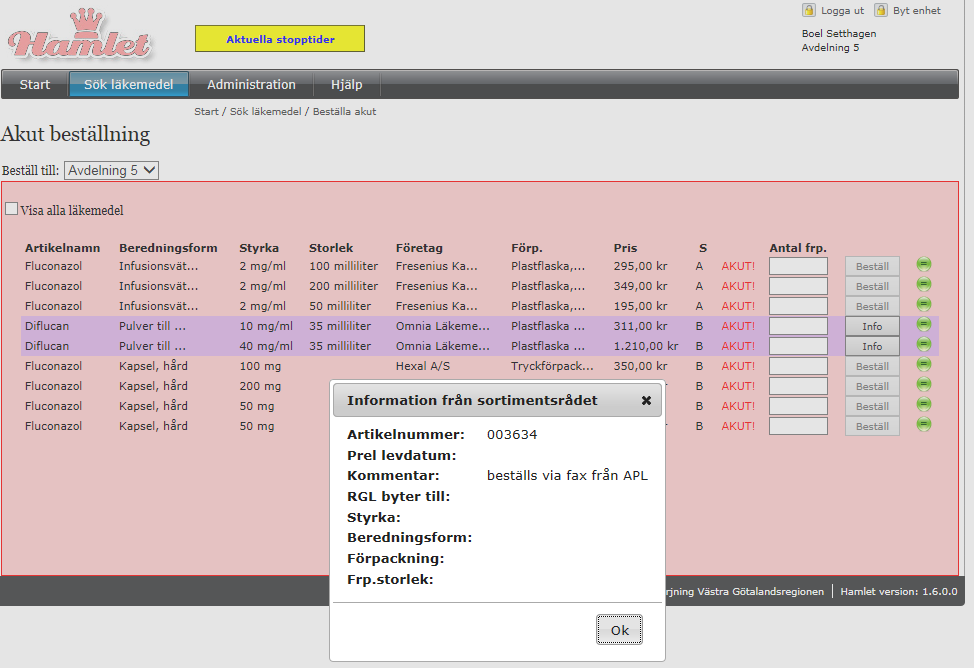Click the price 350,00 kr

[x=640, y=366]
